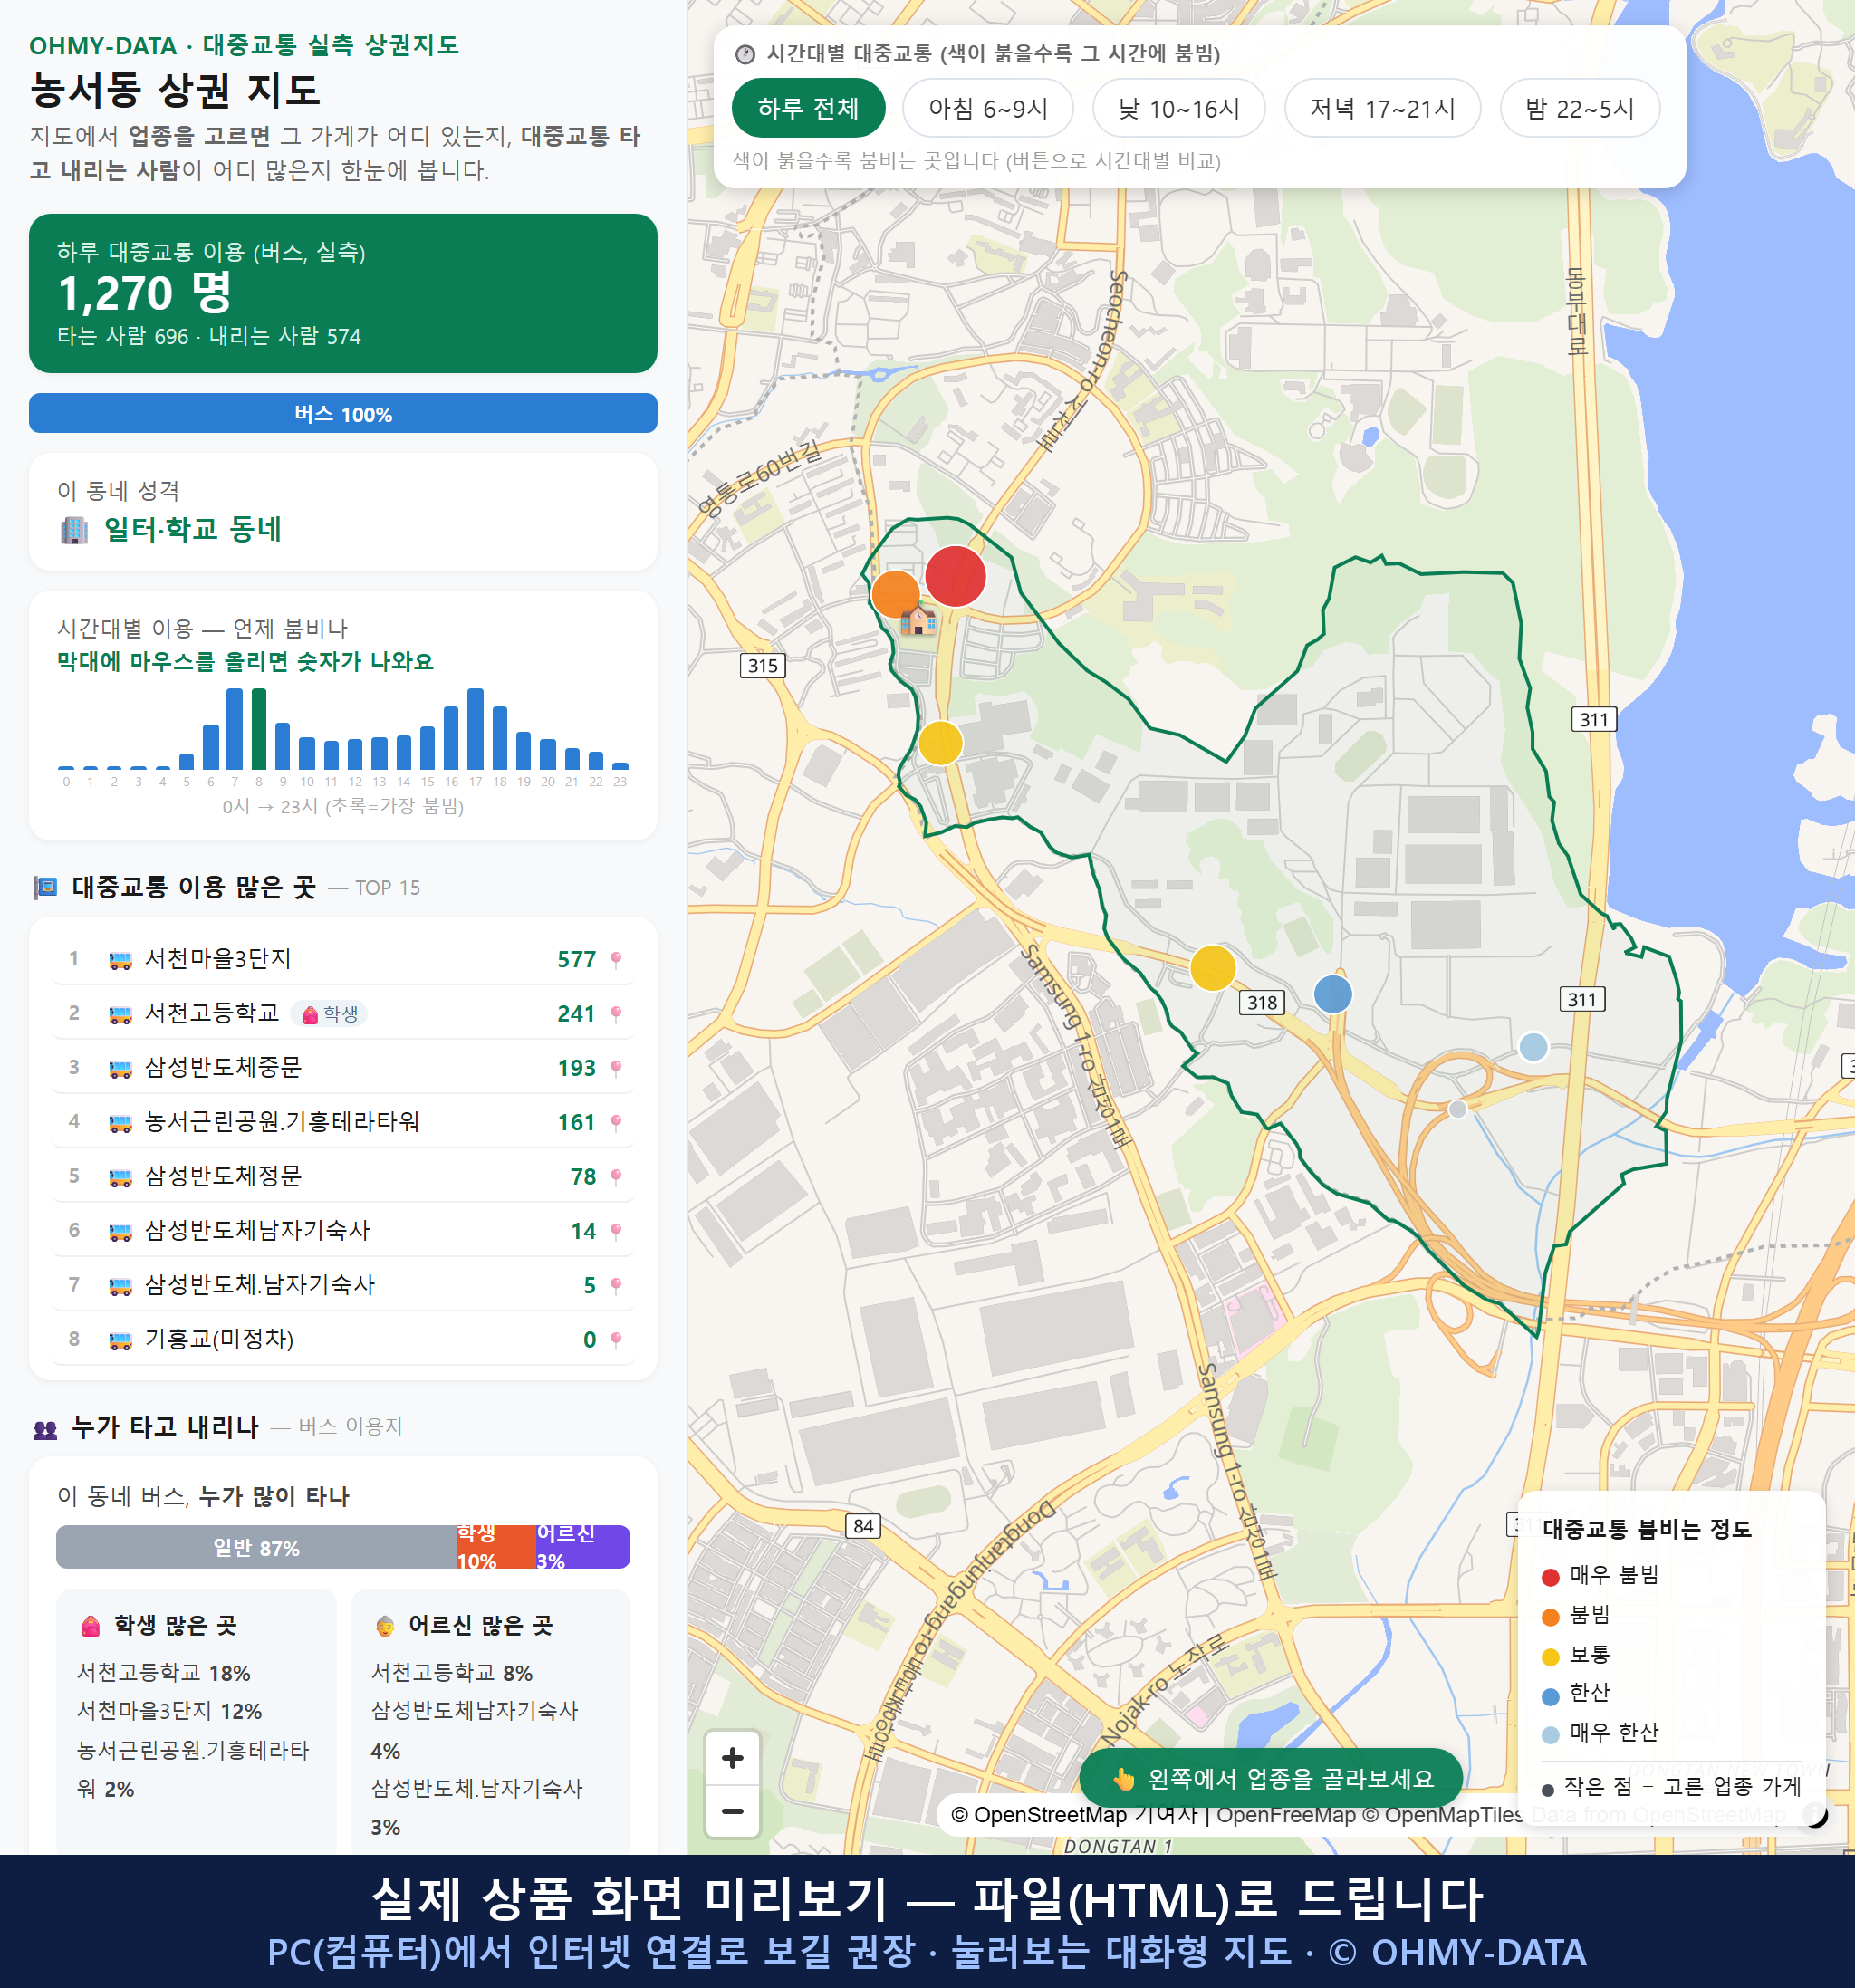The height and width of the screenshot is (1988, 1855).
Task: Click the 삼성반도체정문 stop name
Action: [223, 1176]
